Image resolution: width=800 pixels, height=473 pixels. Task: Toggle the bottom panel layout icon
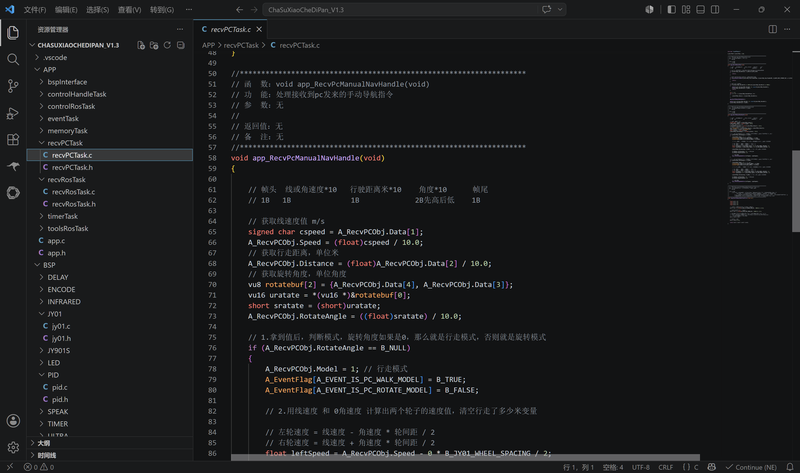(x=701, y=10)
